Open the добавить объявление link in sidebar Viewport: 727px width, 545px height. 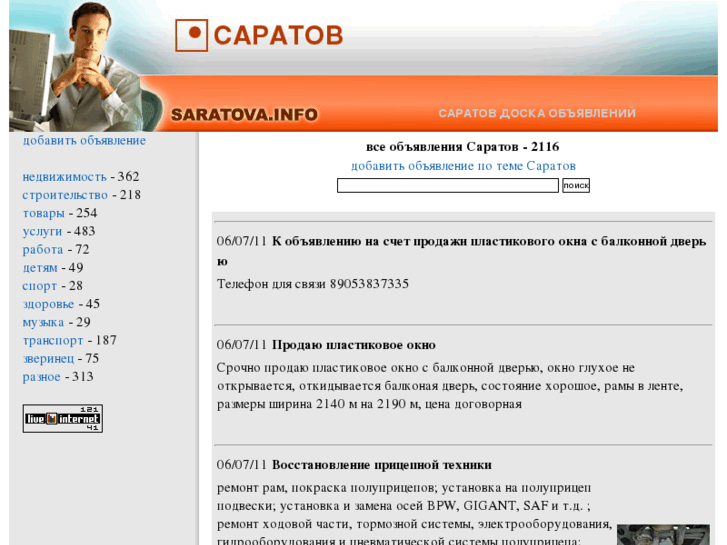coord(84,141)
